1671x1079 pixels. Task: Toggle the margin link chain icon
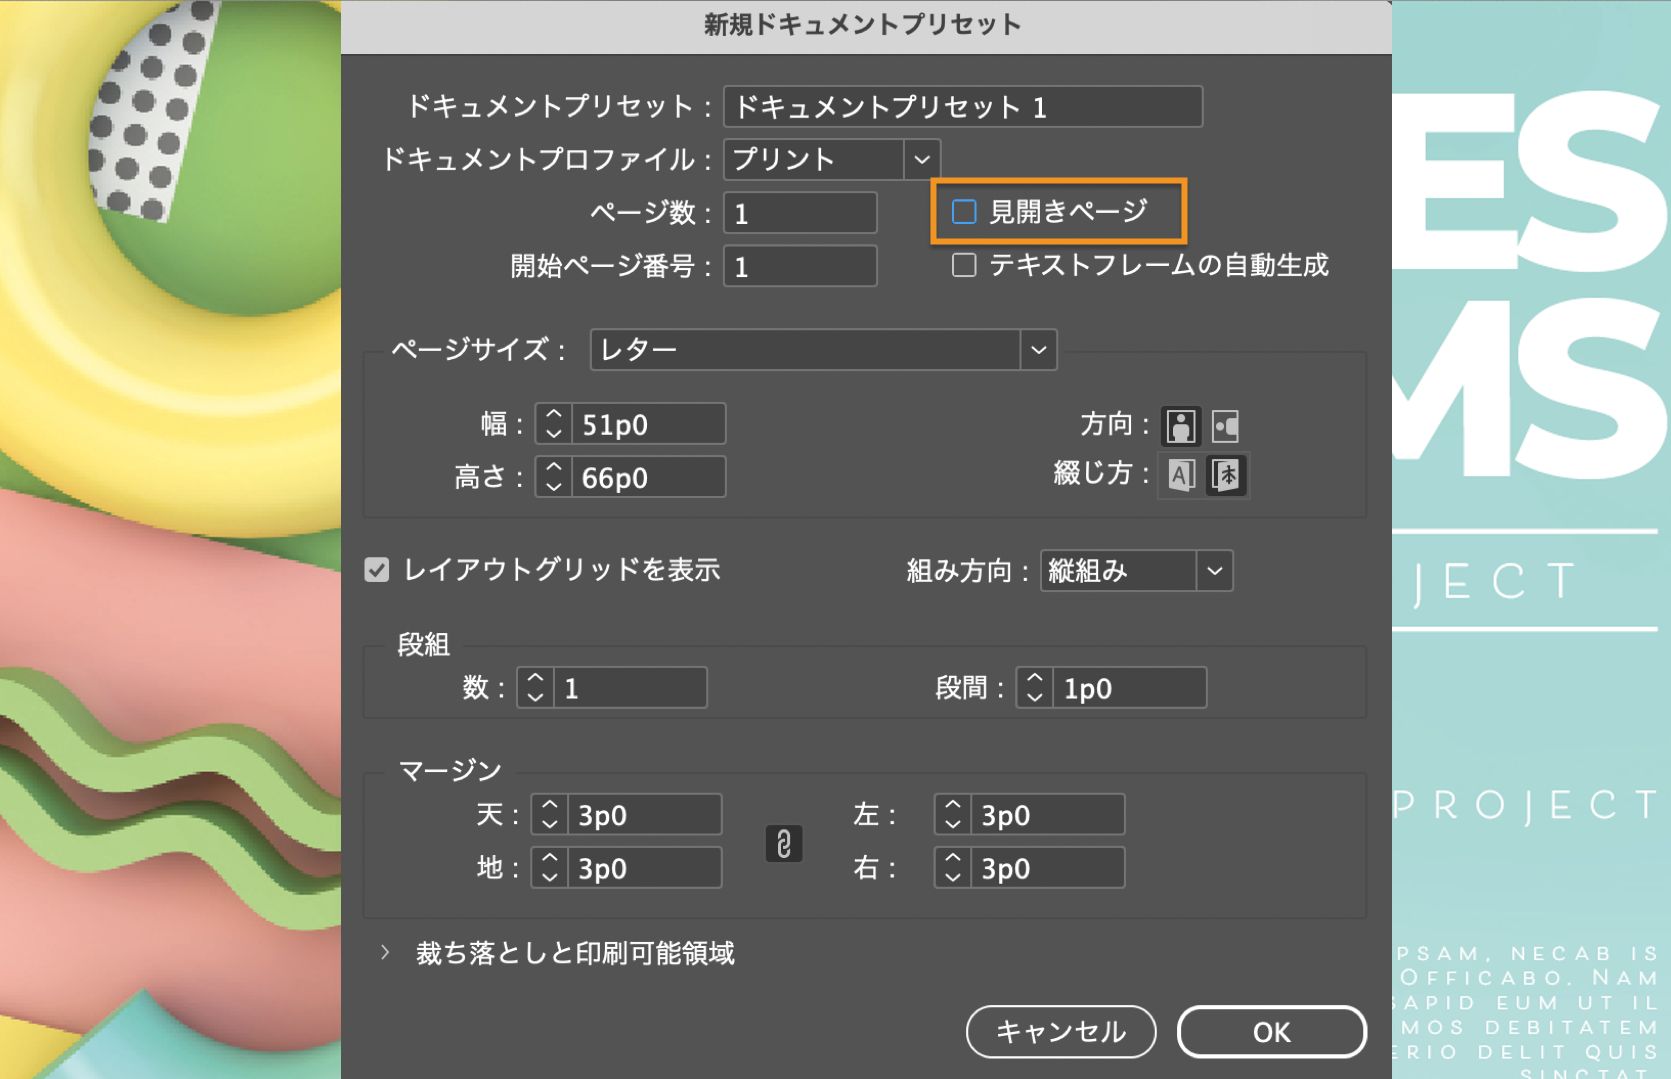(x=784, y=843)
